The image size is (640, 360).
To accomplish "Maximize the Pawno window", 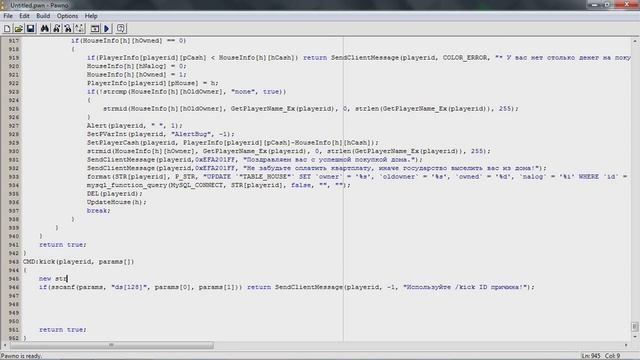I will (607, 4).
